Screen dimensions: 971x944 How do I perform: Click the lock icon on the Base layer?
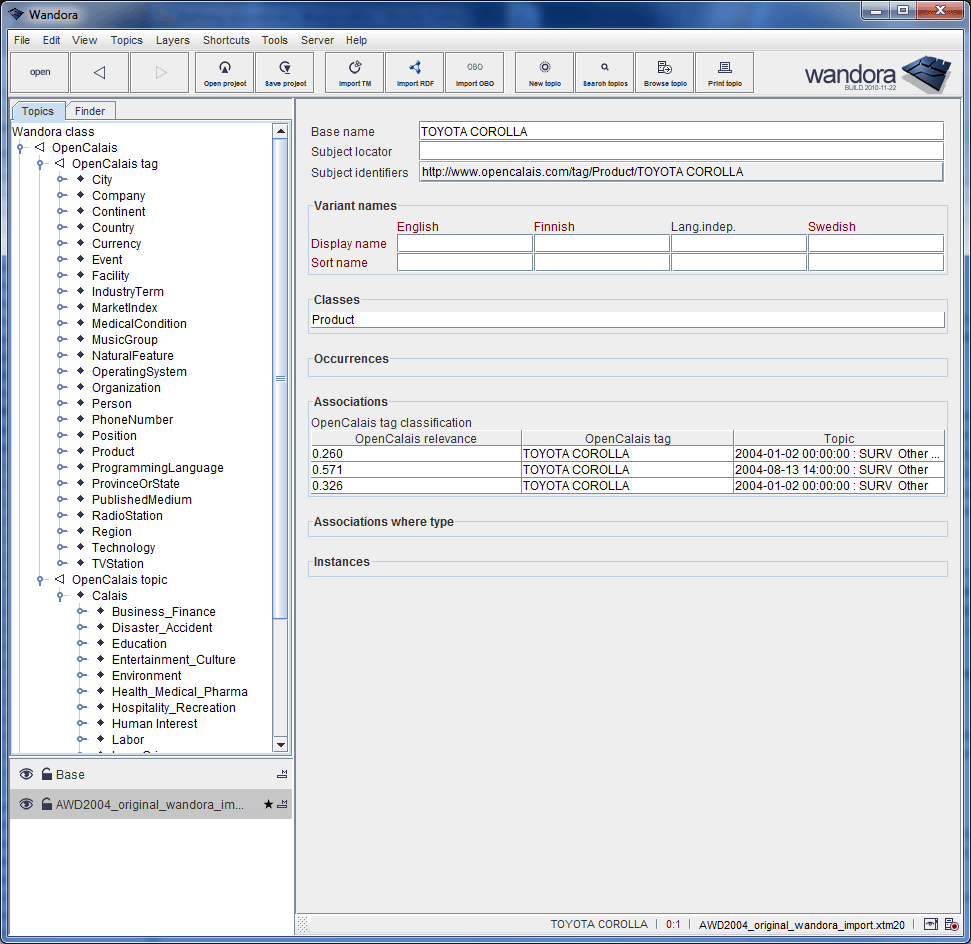click(x=46, y=774)
